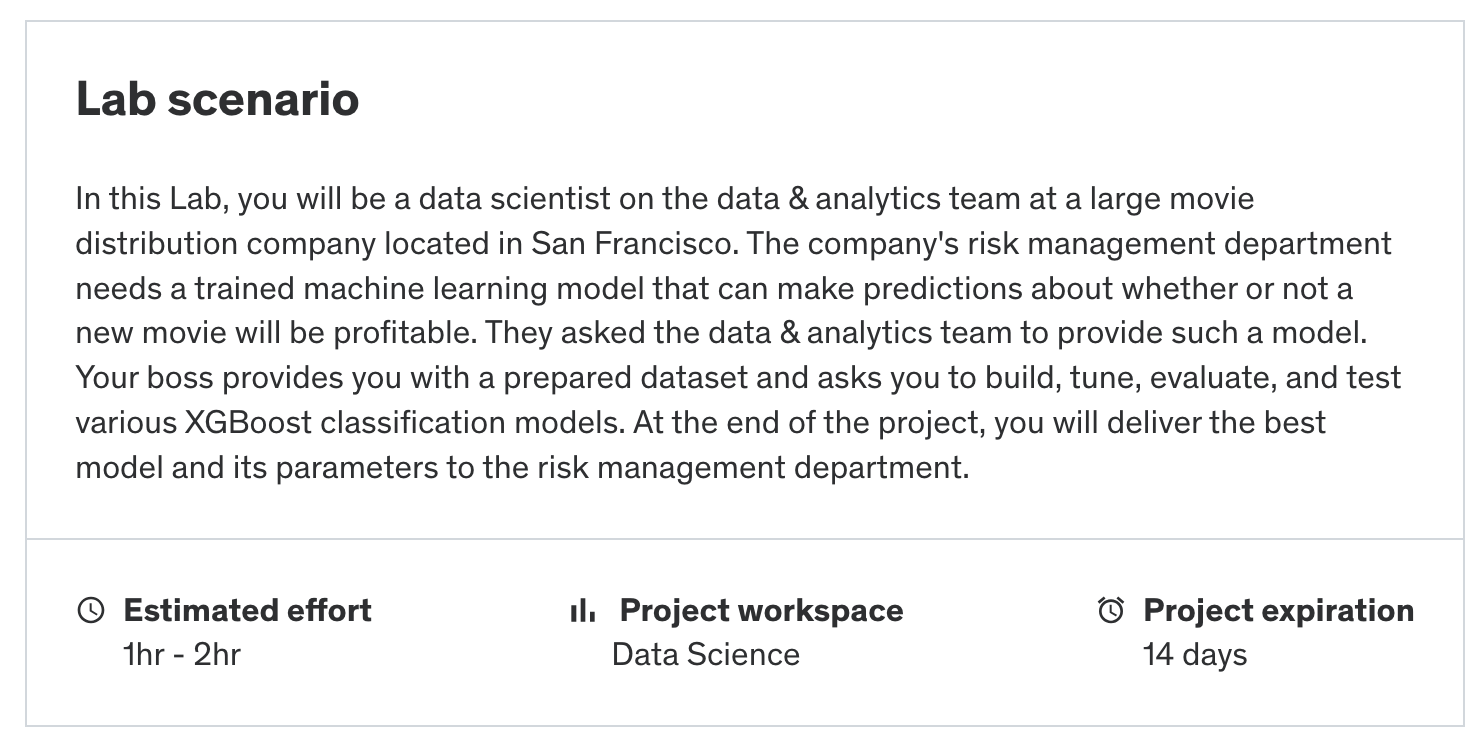Click the bar chart icon beside Project workspace
Viewport: 1484px width, 744px height.
pyautogui.click(x=582, y=610)
